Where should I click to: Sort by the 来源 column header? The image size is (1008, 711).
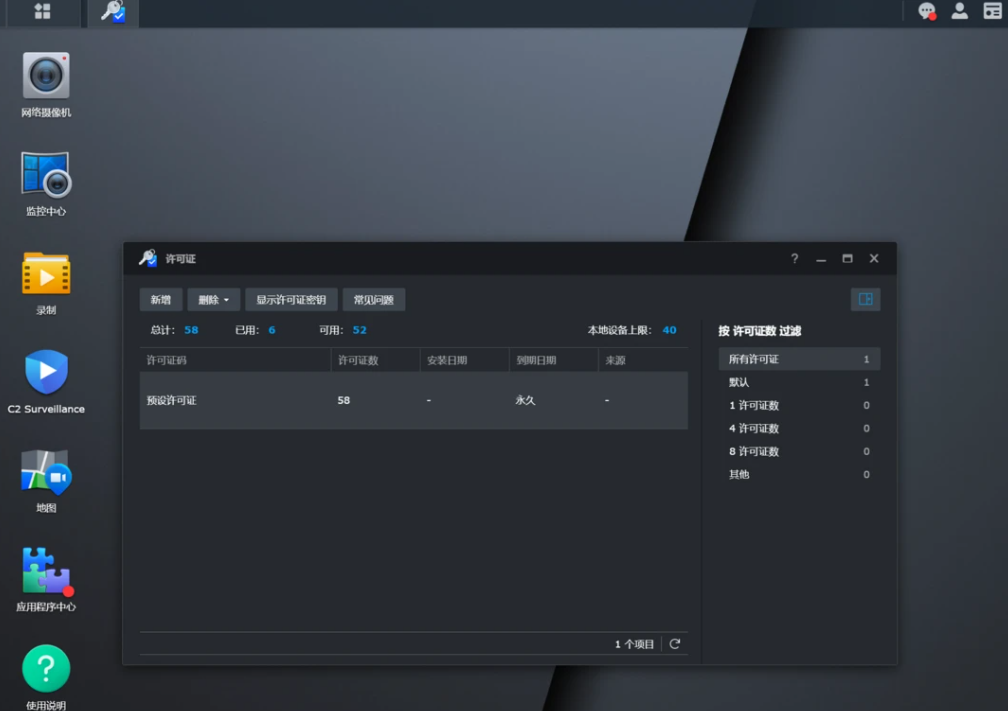point(643,360)
